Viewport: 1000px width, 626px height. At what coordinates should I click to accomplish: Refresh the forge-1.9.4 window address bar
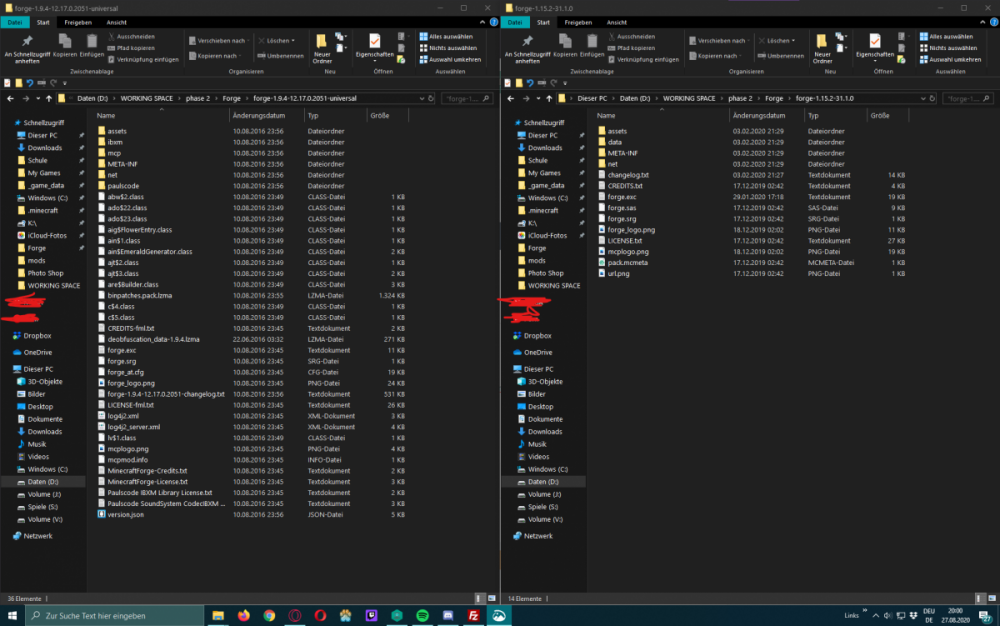click(431, 99)
